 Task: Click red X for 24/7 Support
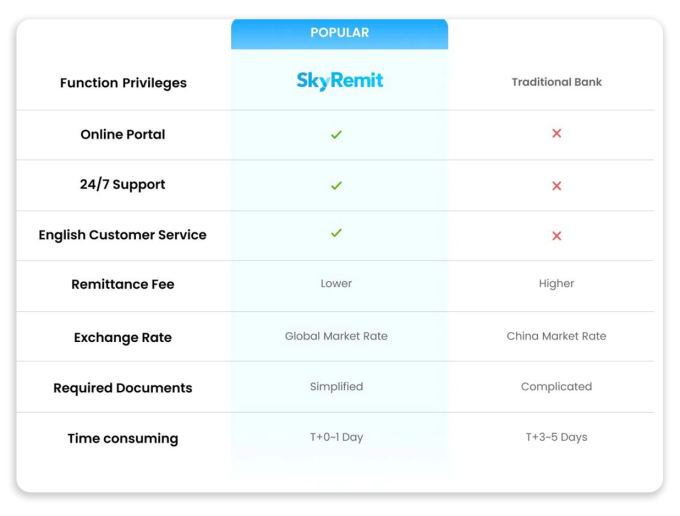[x=557, y=186]
